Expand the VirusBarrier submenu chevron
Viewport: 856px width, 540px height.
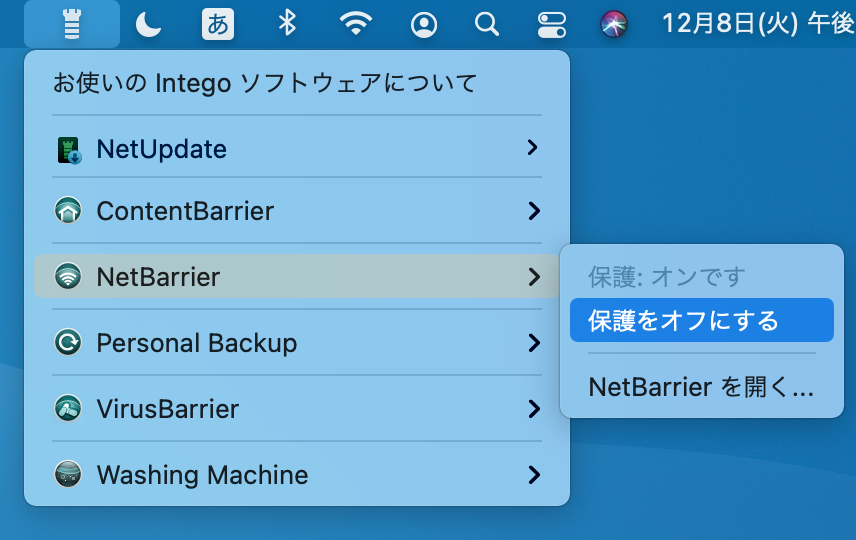pyautogui.click(x=533, y=408)
